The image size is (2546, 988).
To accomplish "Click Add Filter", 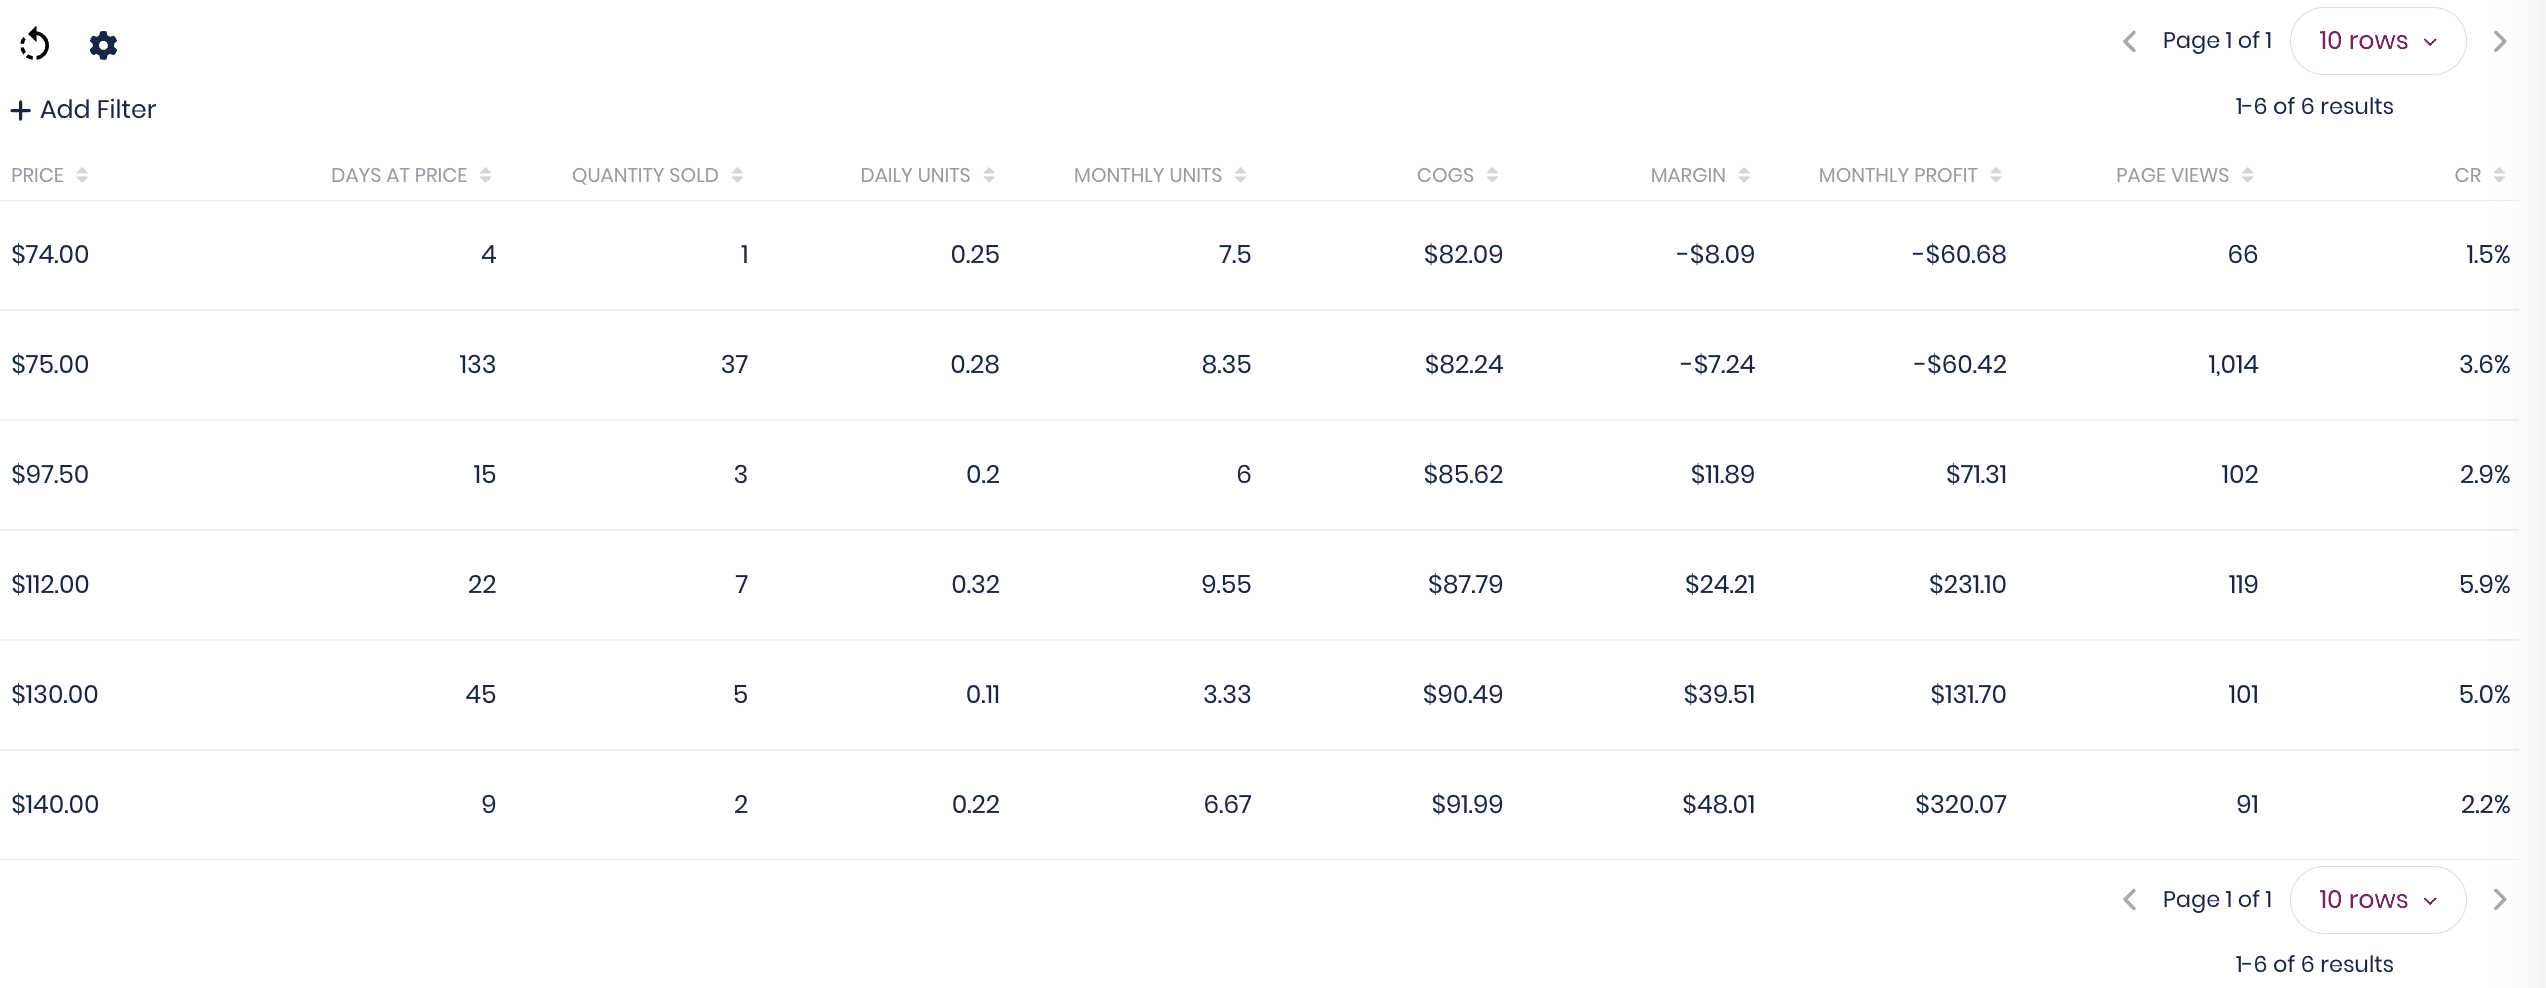I will coord(84,109).
